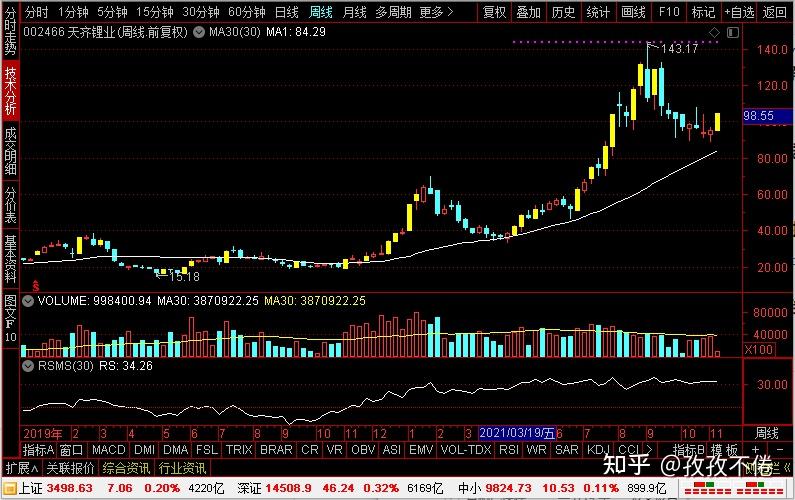Select the MACD indicator tab
Screen dimensions: 795x500
(115, 450)
